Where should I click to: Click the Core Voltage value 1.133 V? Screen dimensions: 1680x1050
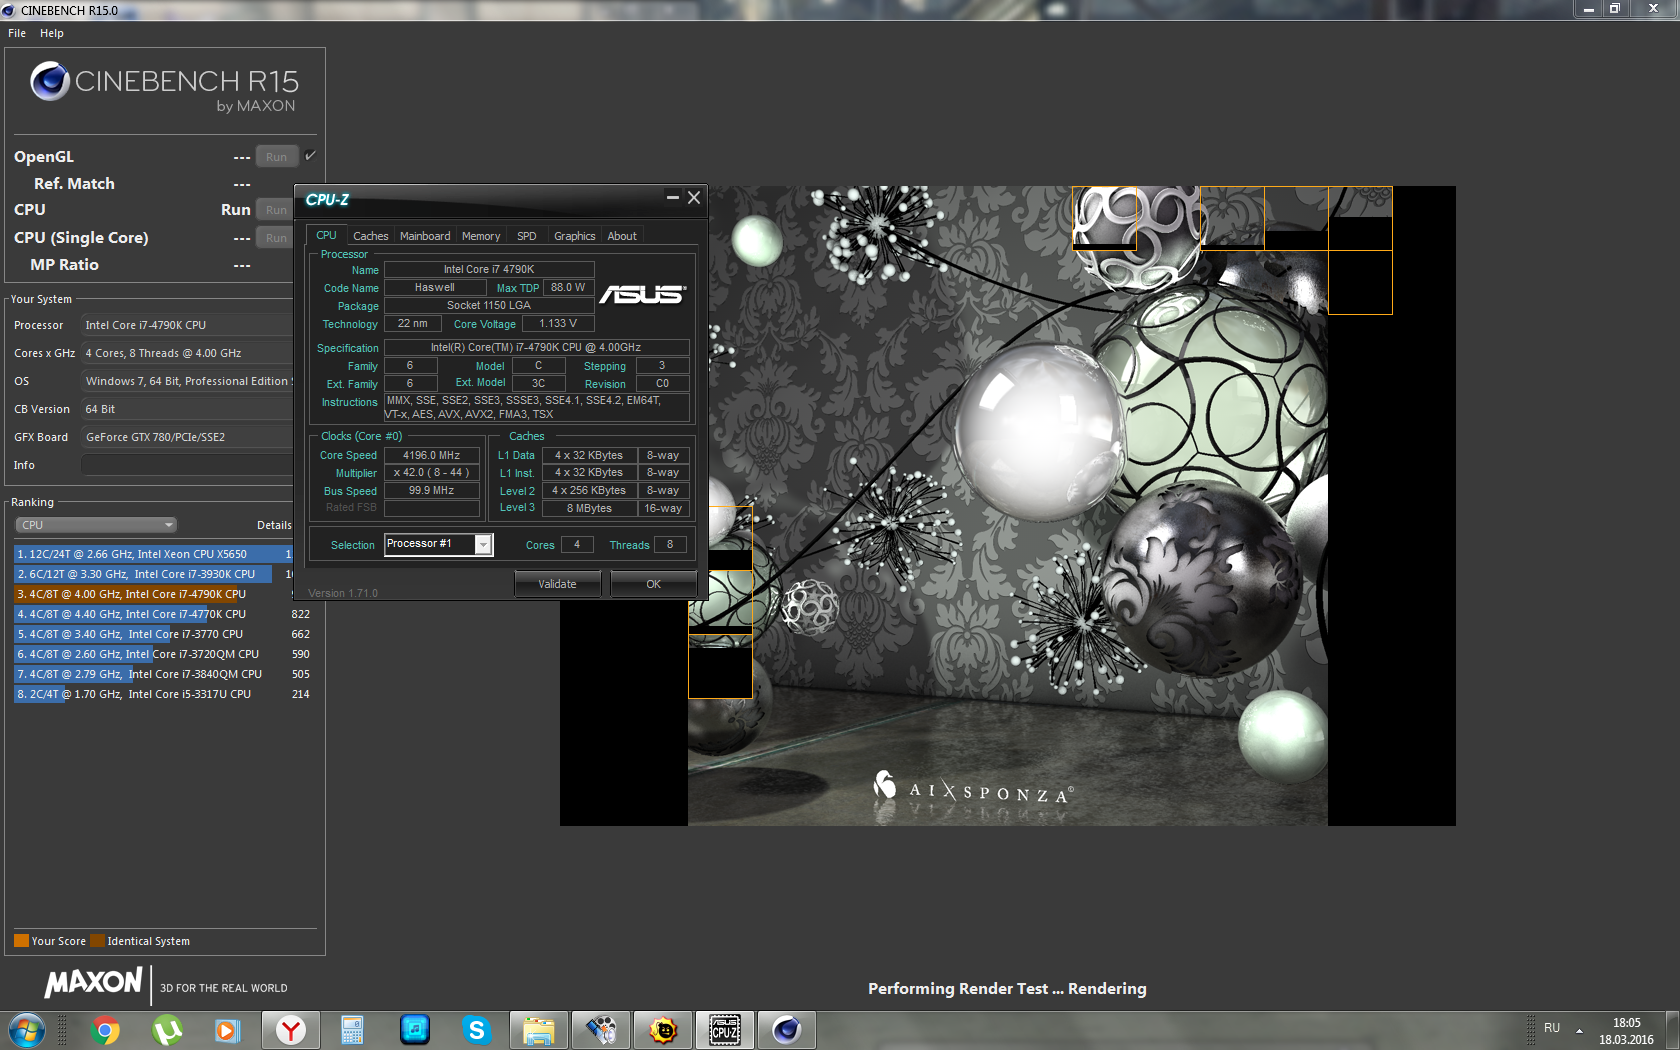tap(558, 324)
